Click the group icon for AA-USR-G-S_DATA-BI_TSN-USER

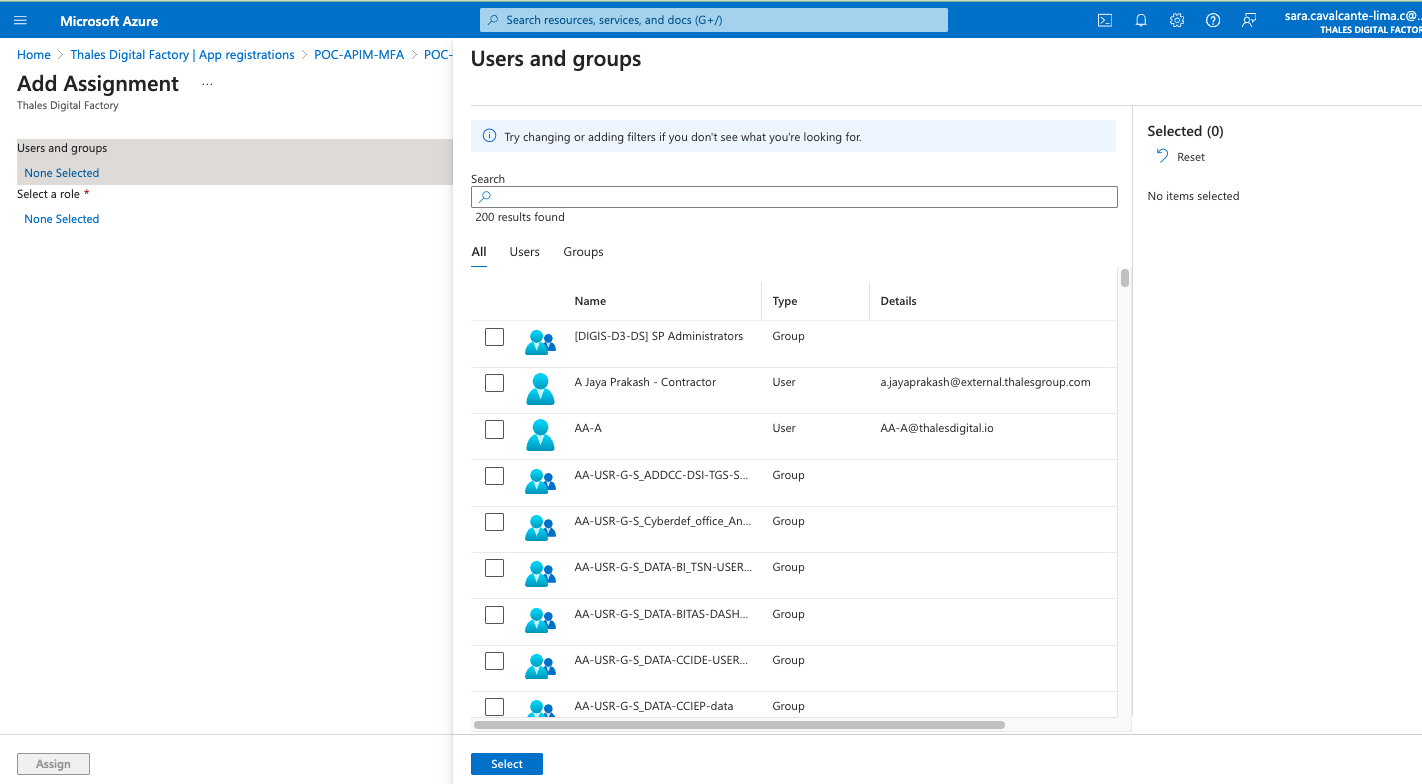click(540, 573)
